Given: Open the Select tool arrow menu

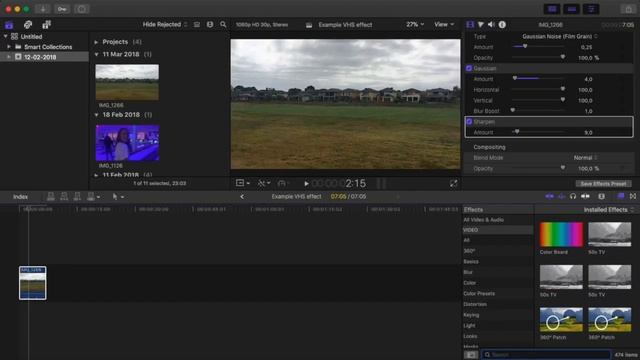Looking at the screenshot, I should (118, 197).
